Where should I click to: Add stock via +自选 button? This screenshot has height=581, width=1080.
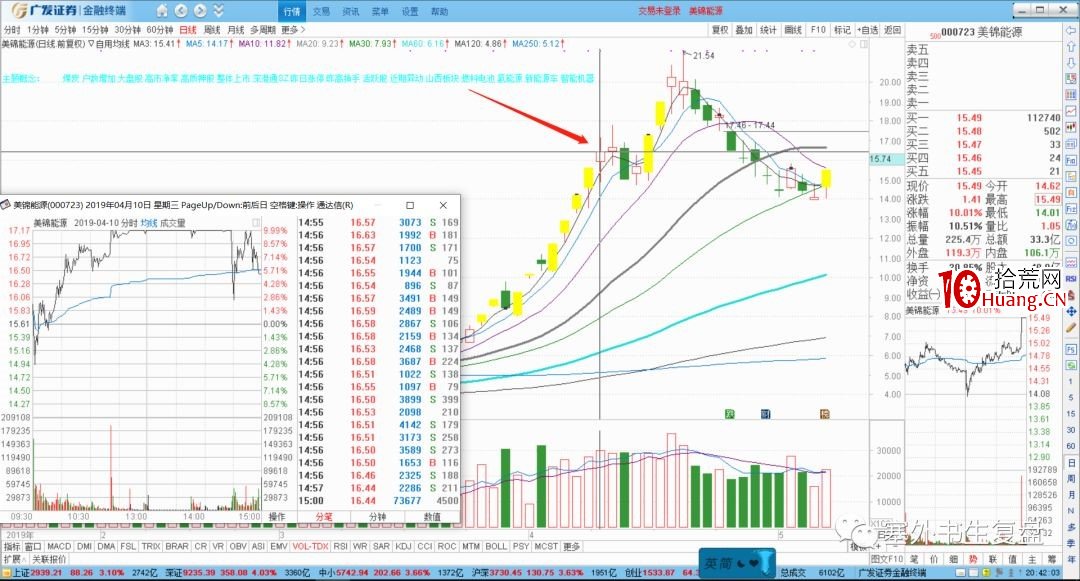click(868, 30)
